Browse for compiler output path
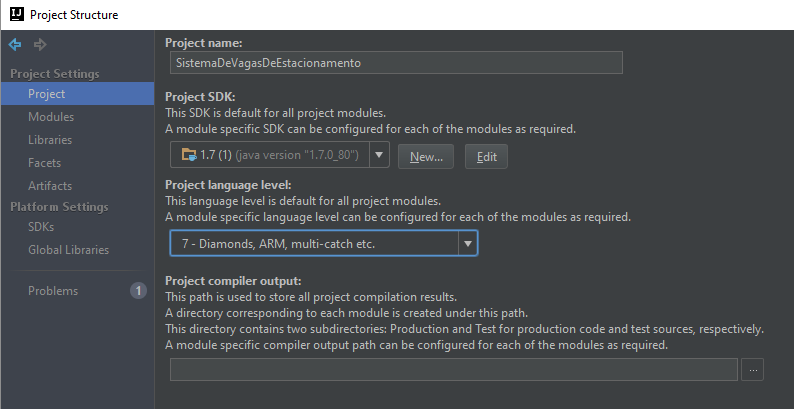 coord(753,370)
